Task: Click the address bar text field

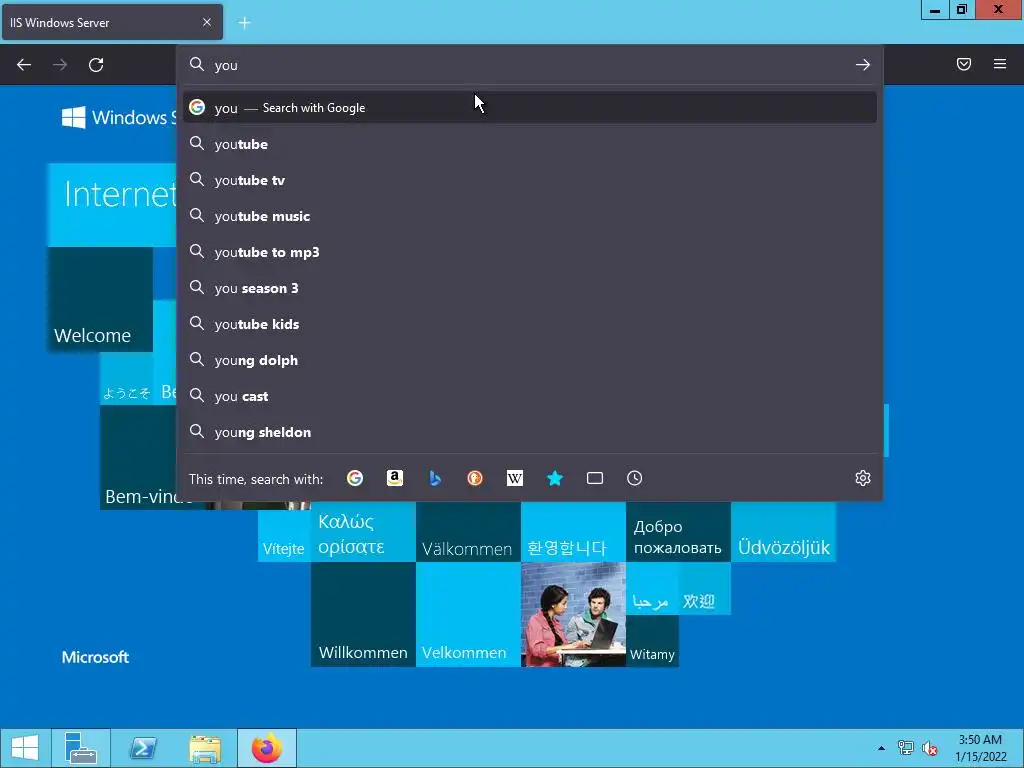Action: (x=529, y=65)
